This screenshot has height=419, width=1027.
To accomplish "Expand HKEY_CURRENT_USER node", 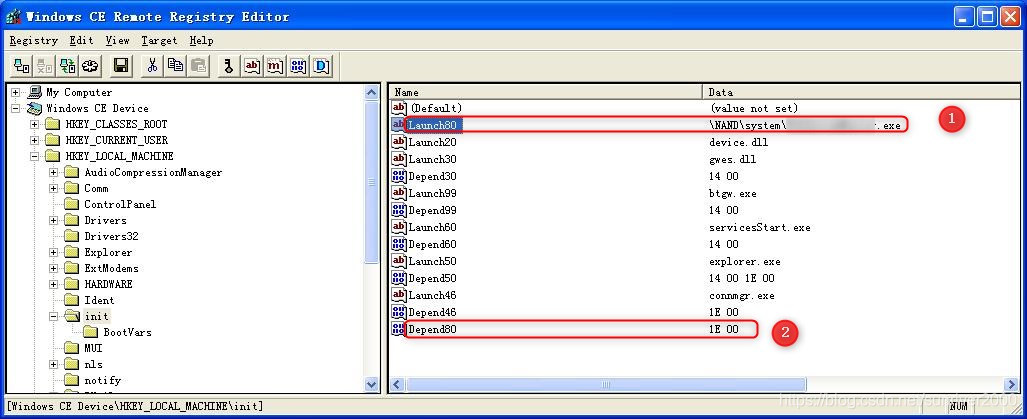I will click(x=35, y=140).
